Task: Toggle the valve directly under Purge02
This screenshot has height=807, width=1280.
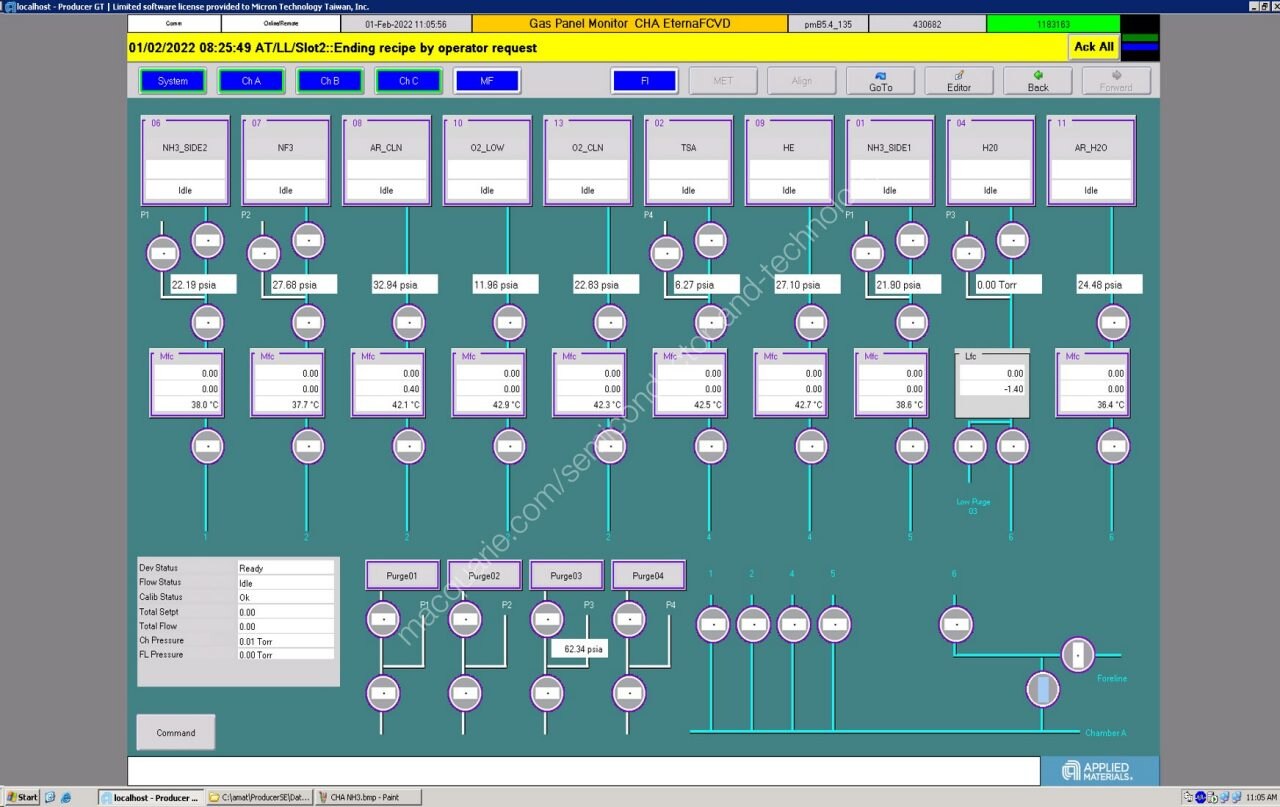Action: 465,620
